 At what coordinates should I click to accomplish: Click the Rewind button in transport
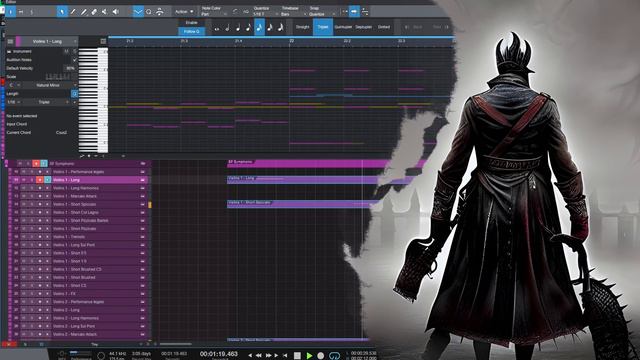[259, 356]
